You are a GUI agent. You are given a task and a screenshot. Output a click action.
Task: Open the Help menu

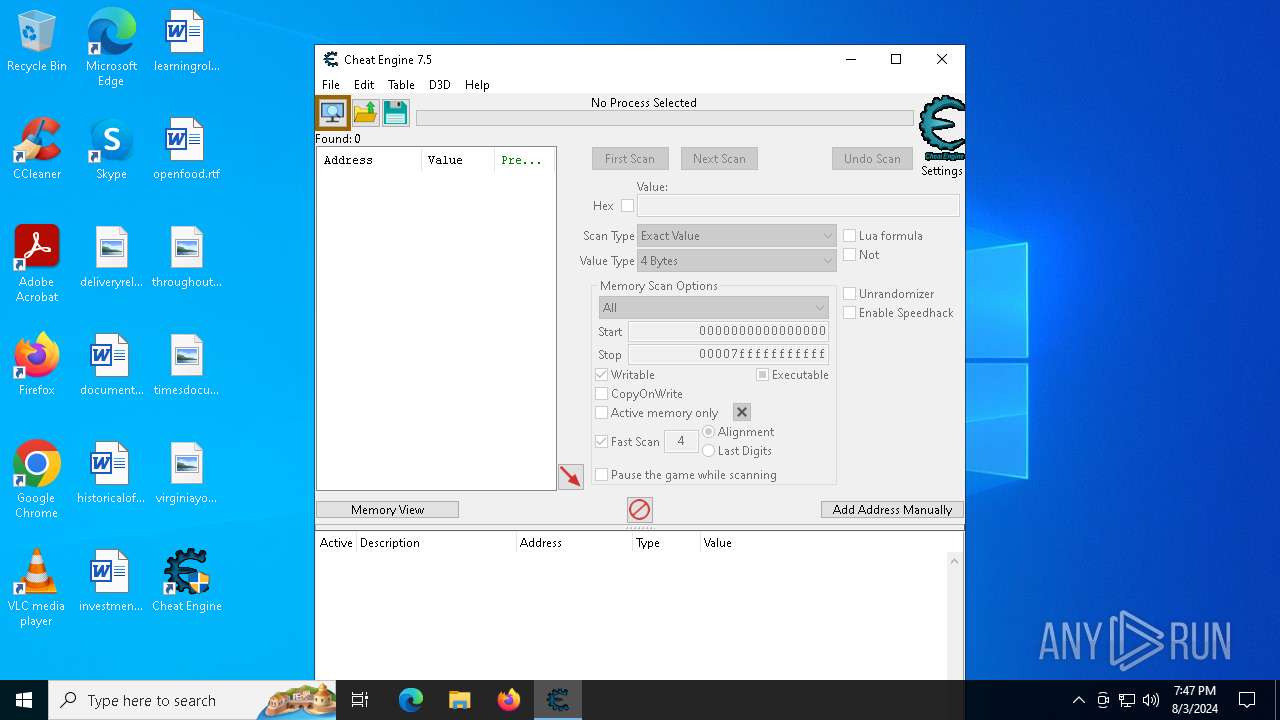477,85
